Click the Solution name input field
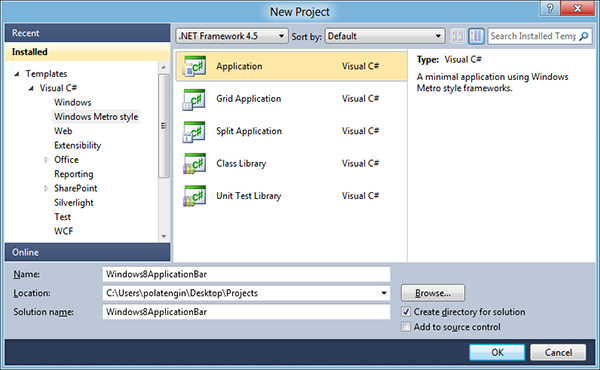Viewport: 600px width, 370px height. (x=246, y=312)
